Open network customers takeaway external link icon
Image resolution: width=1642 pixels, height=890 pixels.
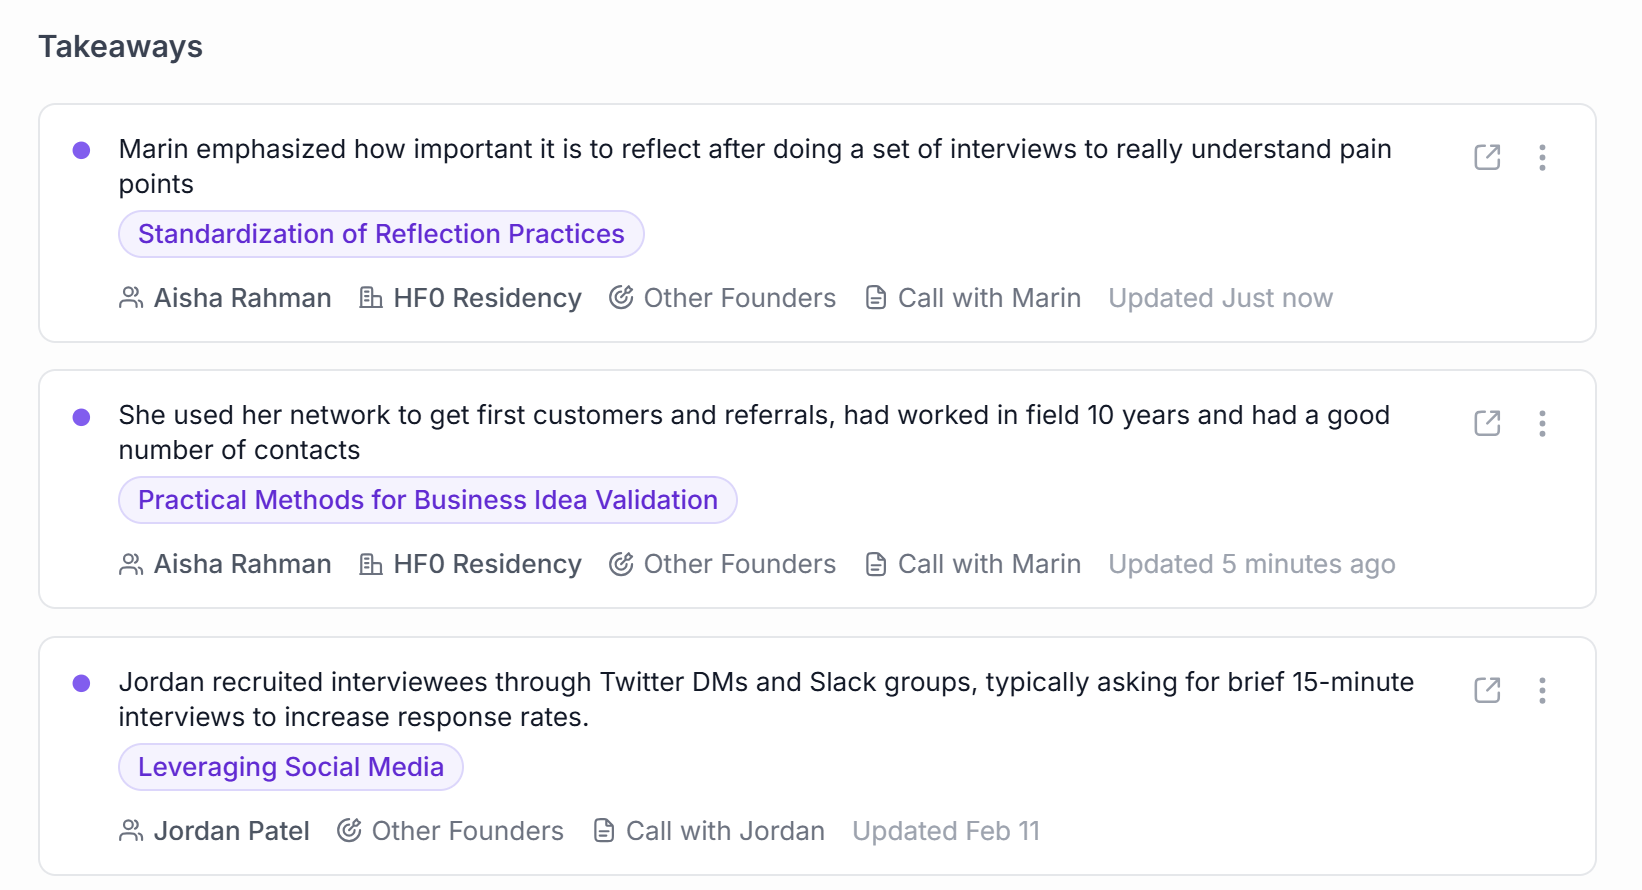point(1487,423)
